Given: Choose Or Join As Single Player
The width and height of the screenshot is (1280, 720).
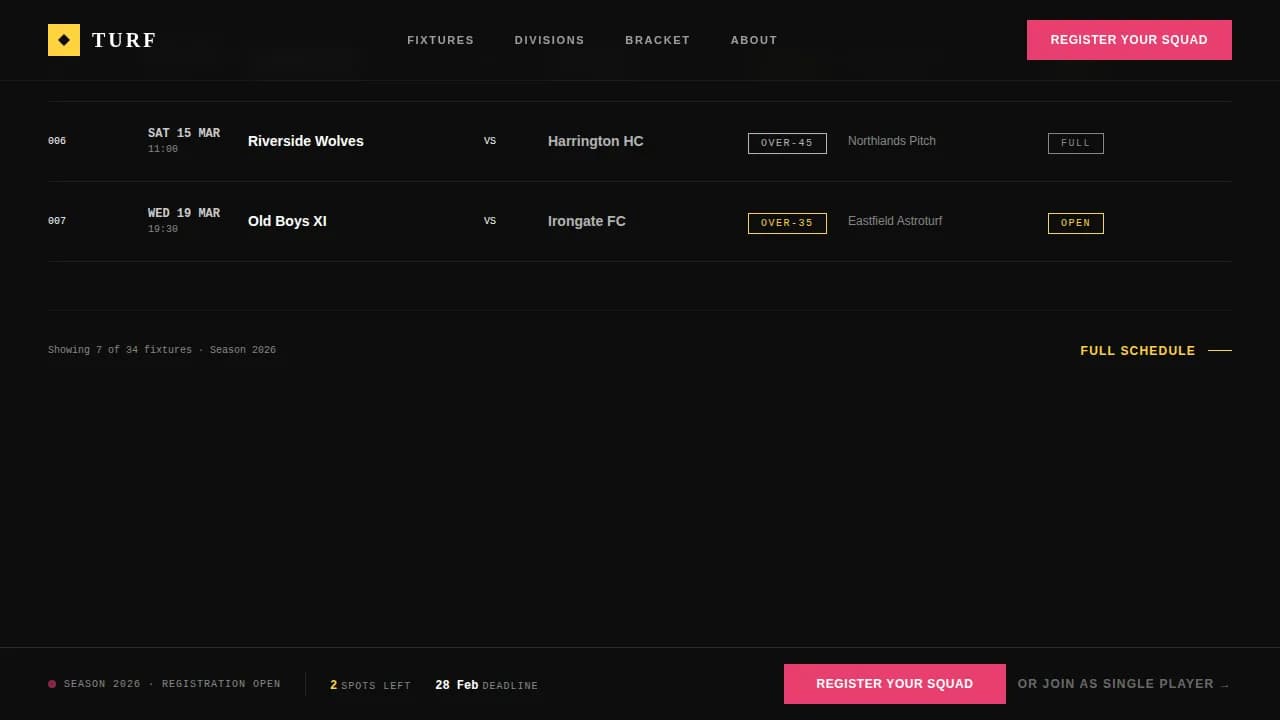Looking at the screenshot, I should pyautogui.click(x=1122, y=684).
